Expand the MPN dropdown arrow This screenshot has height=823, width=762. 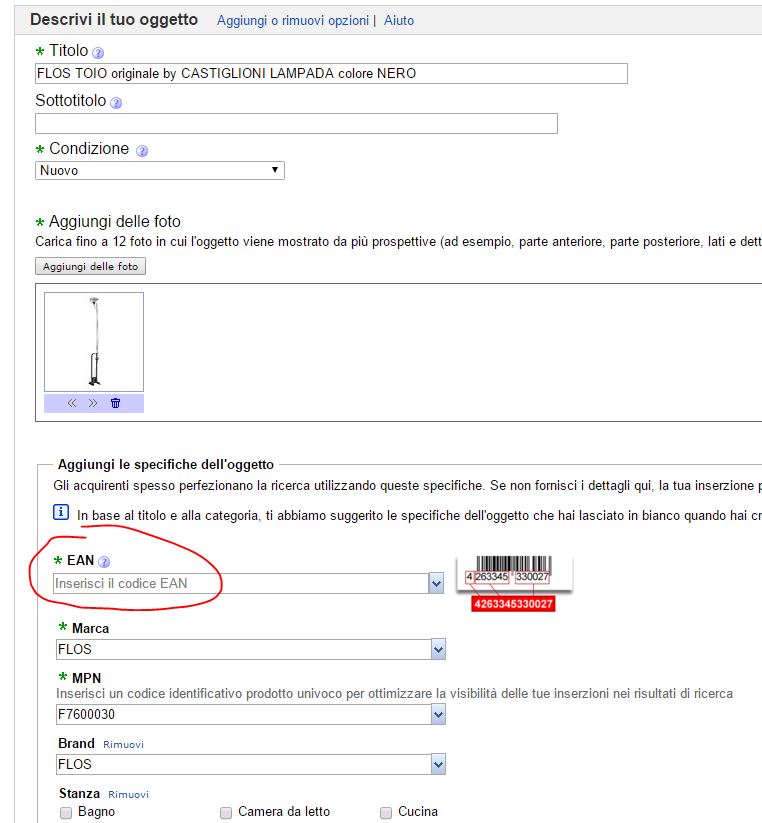(438, 714)
